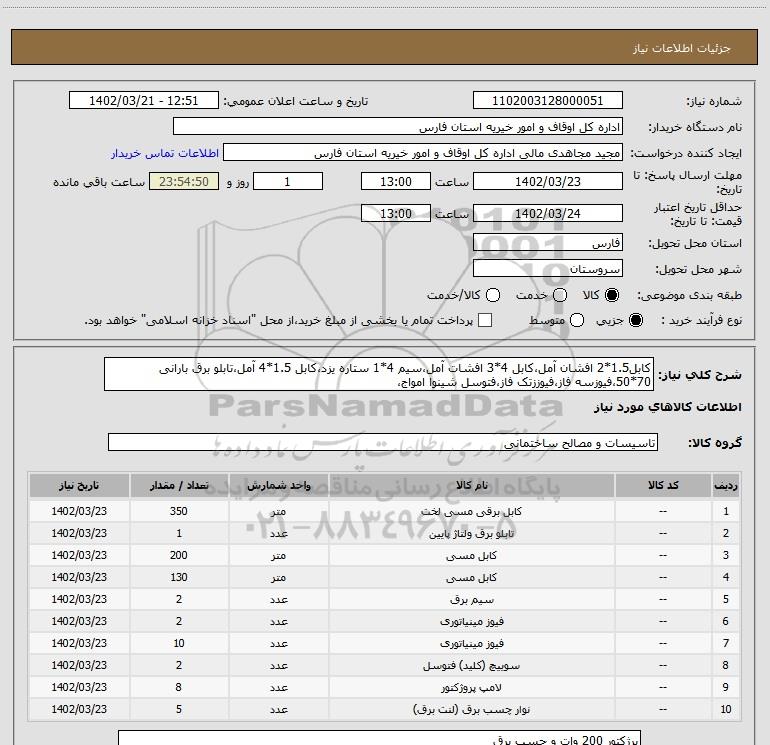Select row item تابلو برق ولتاژ پایین

471,533
